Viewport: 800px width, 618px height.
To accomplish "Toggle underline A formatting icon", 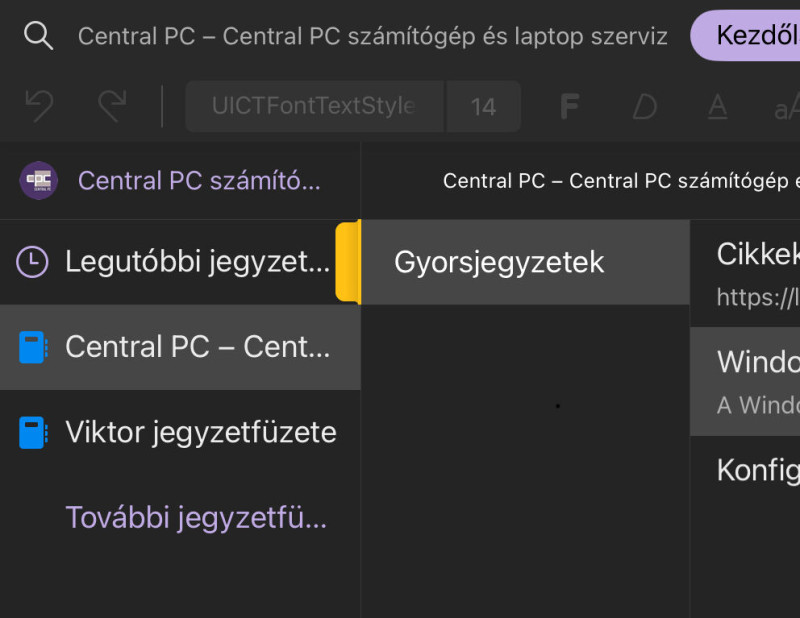I will point(717,107).
